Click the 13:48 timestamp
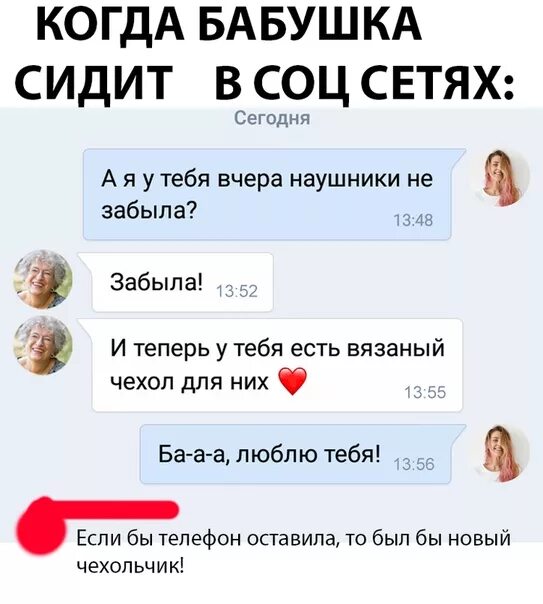Viewport: 543px width, 604px height. coord(413,221)
